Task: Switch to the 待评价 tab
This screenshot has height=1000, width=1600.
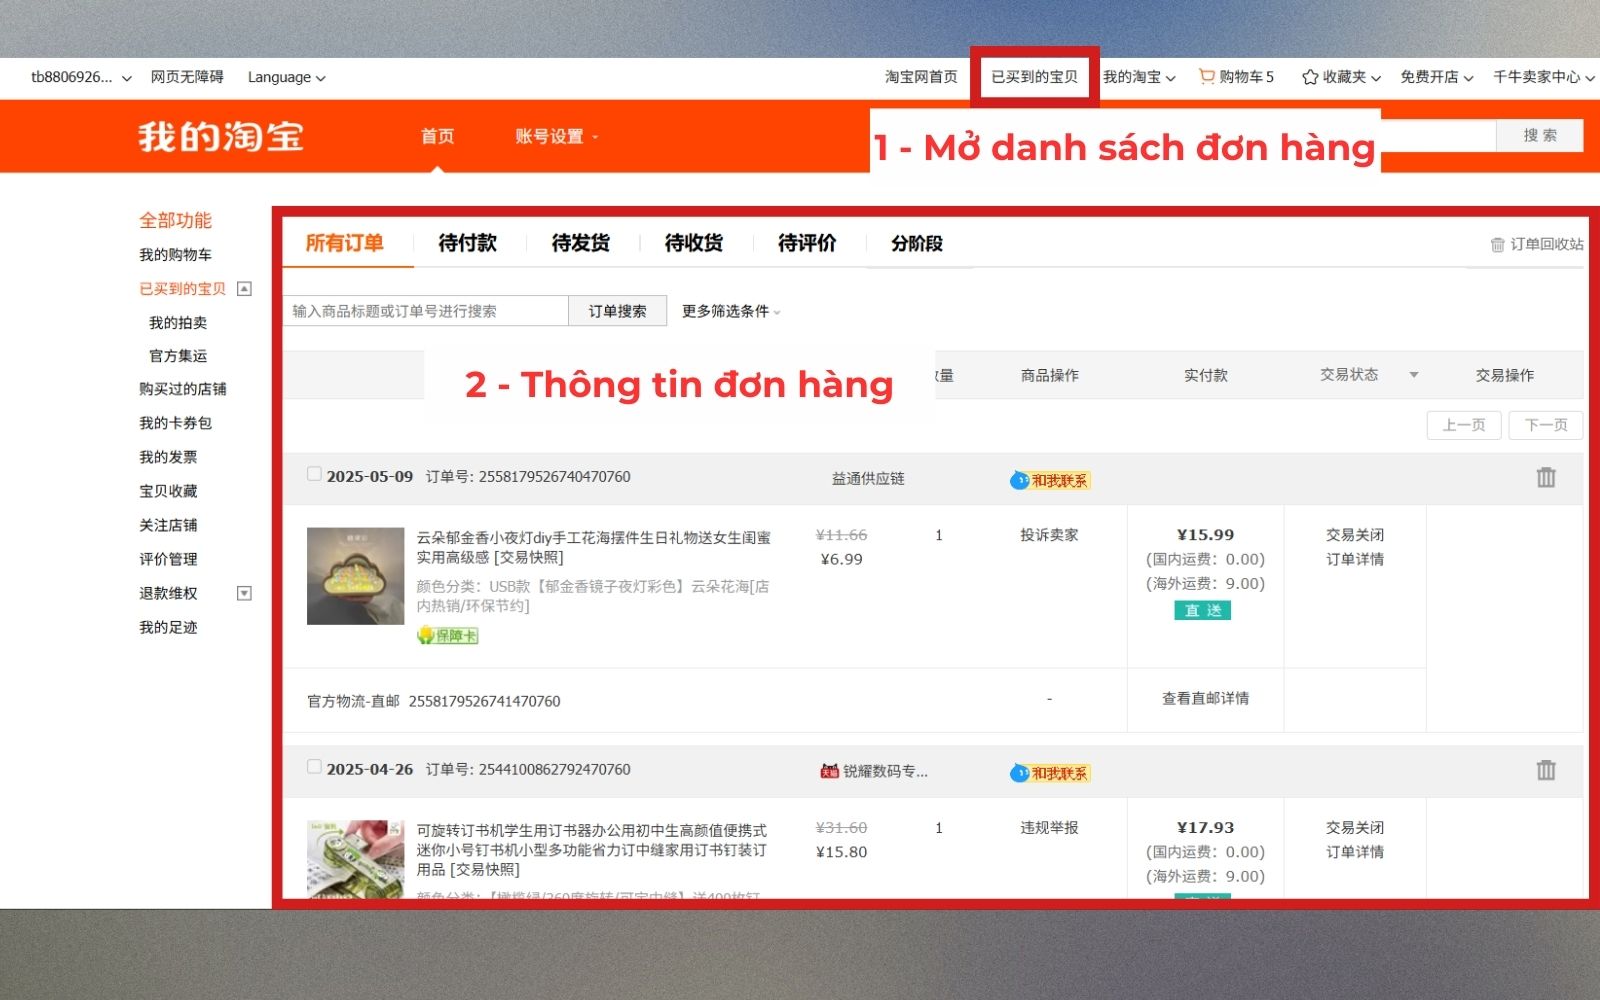Action: pos(807,243)
